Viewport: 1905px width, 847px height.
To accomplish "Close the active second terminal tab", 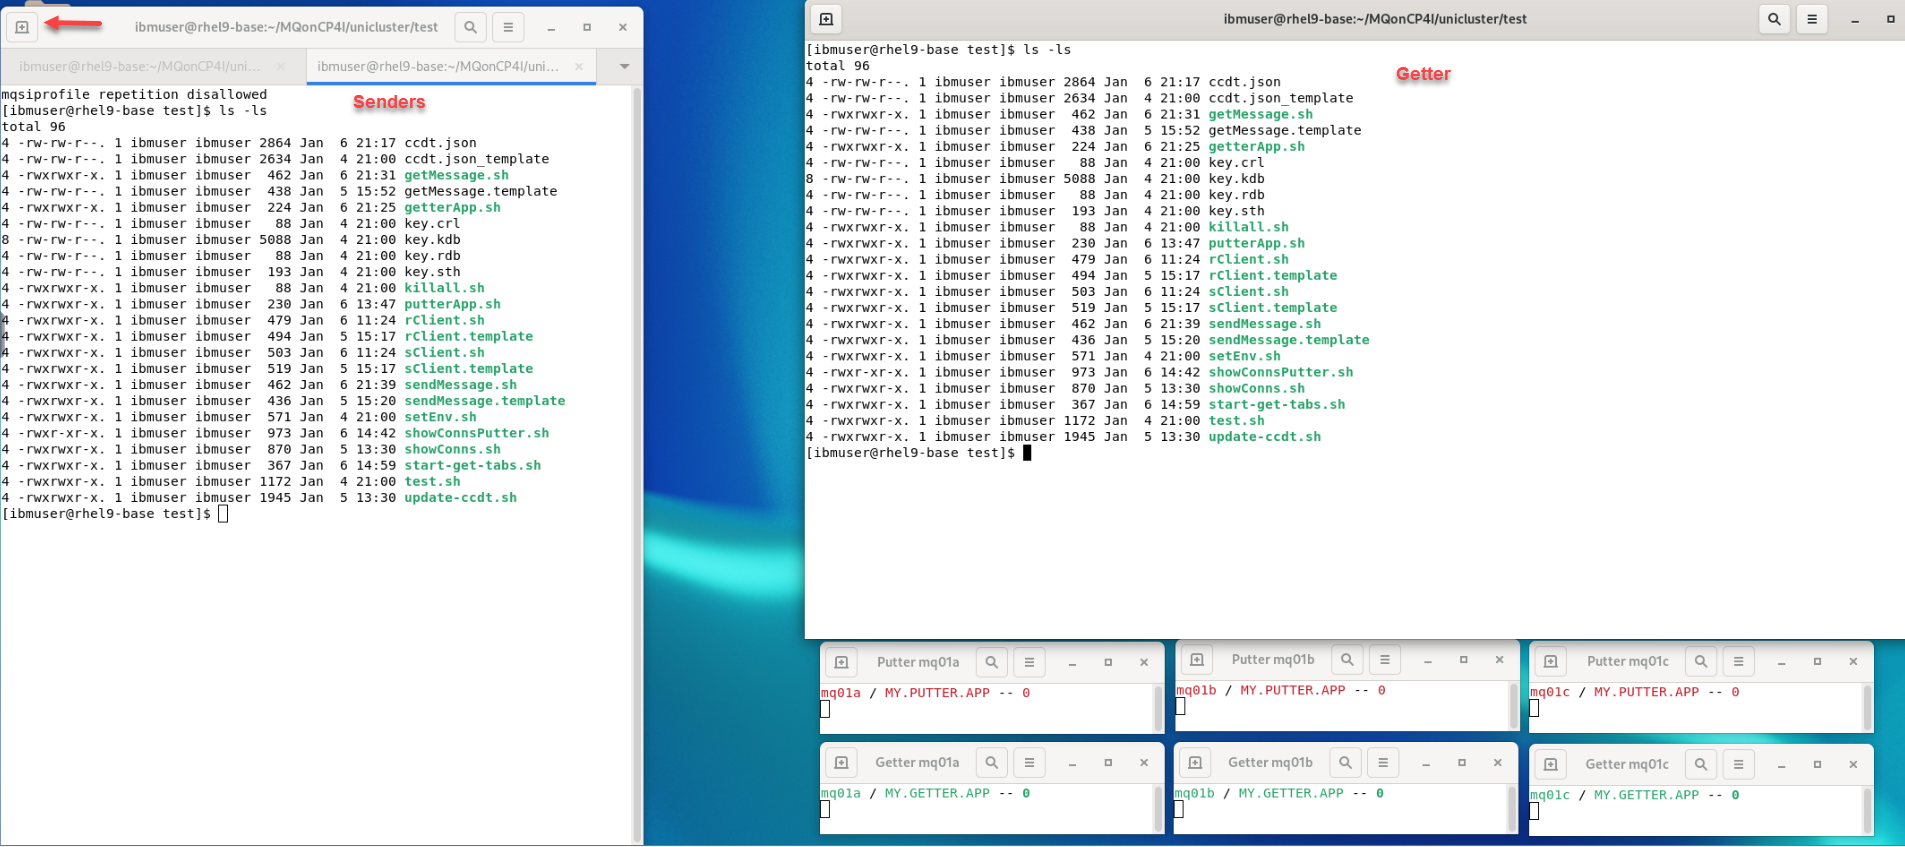I will [579, 66].
